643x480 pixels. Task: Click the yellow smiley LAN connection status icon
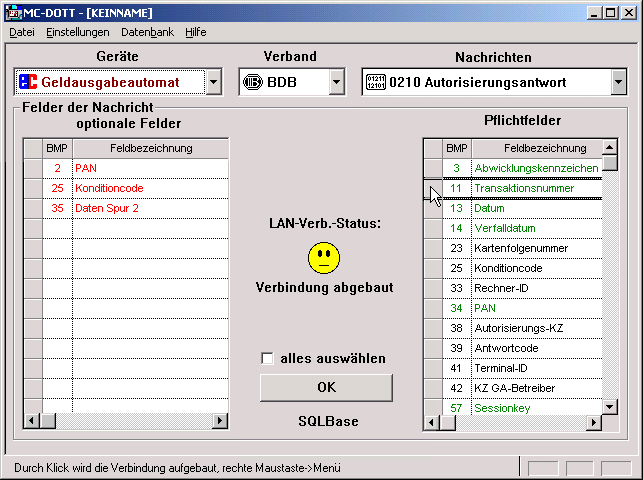pos(324,258)
